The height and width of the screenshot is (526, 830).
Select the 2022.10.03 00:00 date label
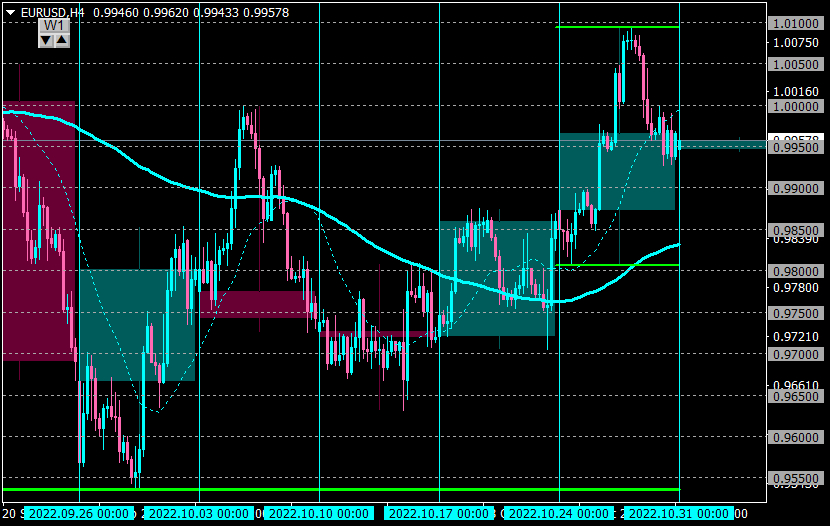(x=199, y=513)
